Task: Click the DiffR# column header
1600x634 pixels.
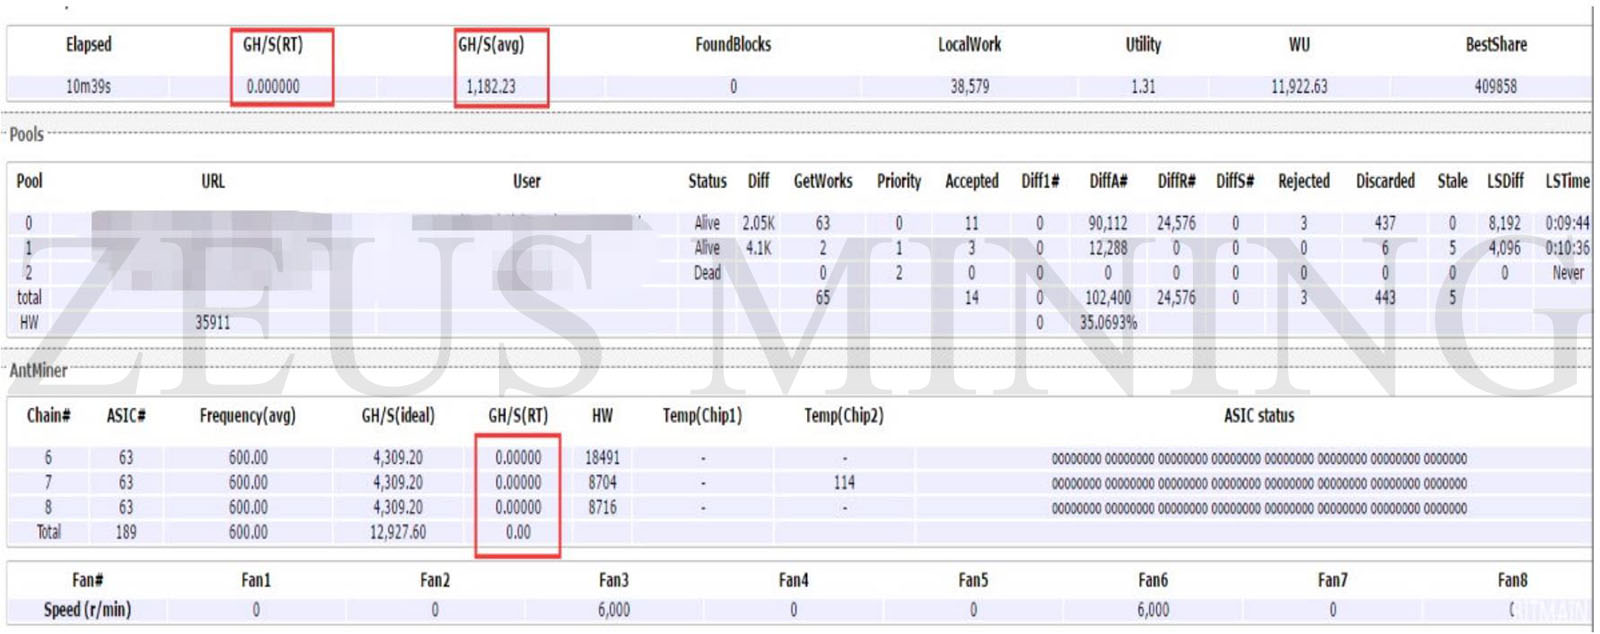Action: point(1176,181)
